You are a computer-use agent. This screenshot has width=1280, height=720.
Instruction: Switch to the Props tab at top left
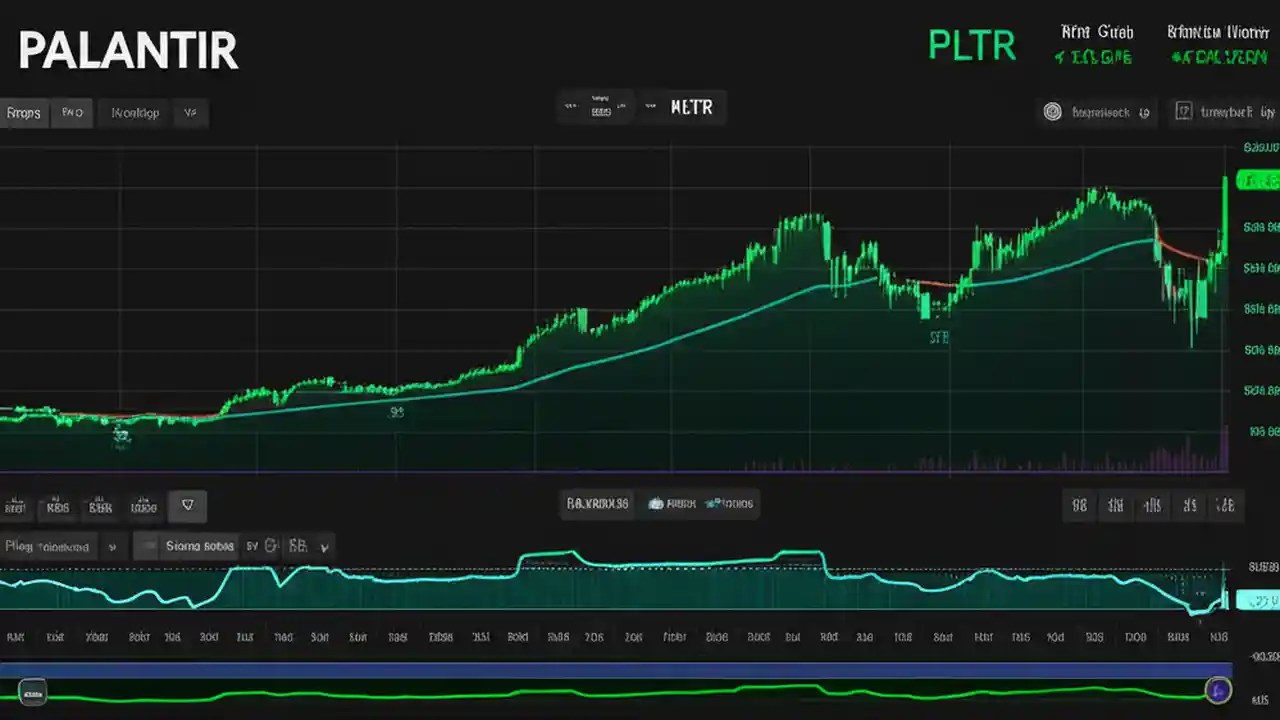[23, 112]
